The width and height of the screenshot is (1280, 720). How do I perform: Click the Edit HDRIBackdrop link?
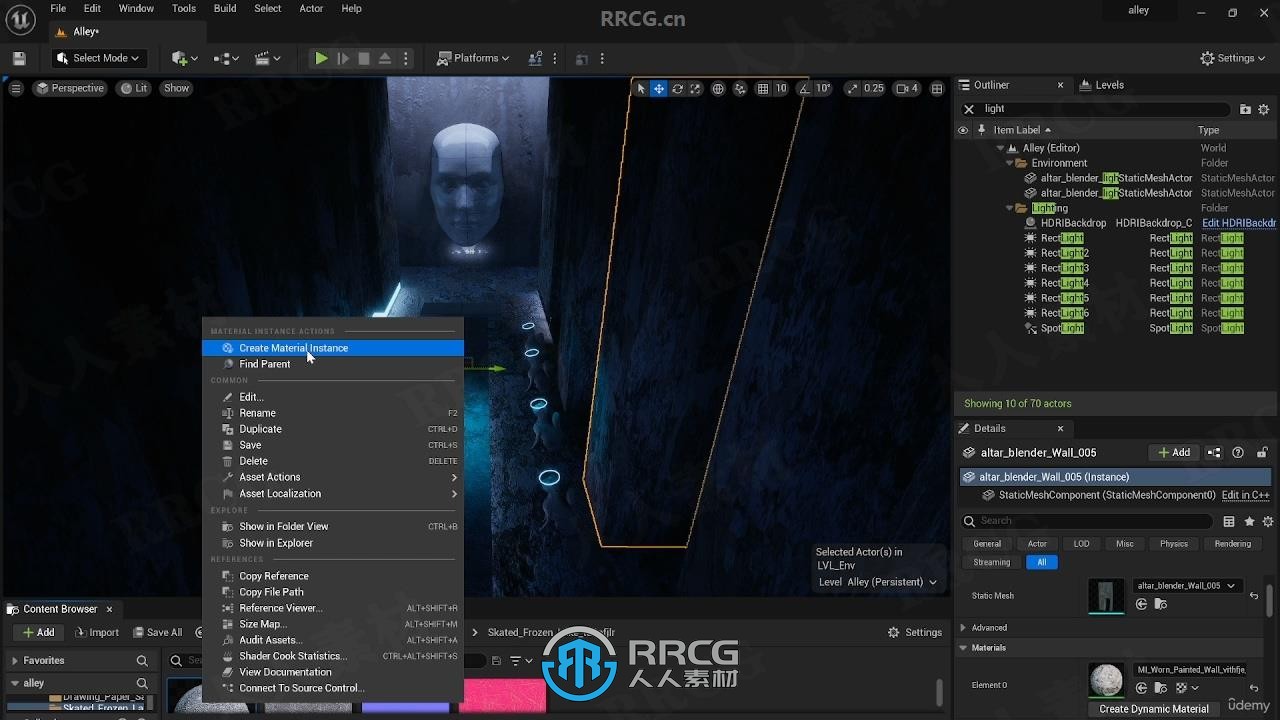click(1239, 223)
